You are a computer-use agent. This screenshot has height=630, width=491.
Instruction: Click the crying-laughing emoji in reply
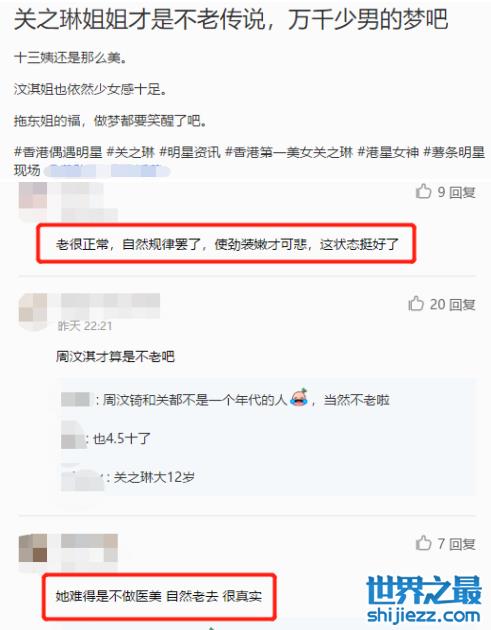299,398
